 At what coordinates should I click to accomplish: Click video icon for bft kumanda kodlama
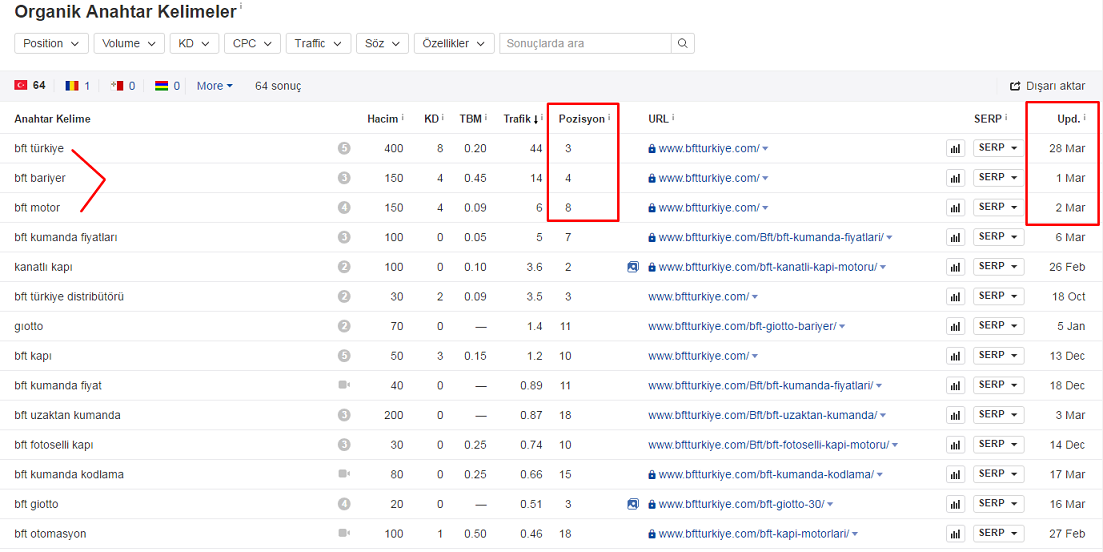344,475
